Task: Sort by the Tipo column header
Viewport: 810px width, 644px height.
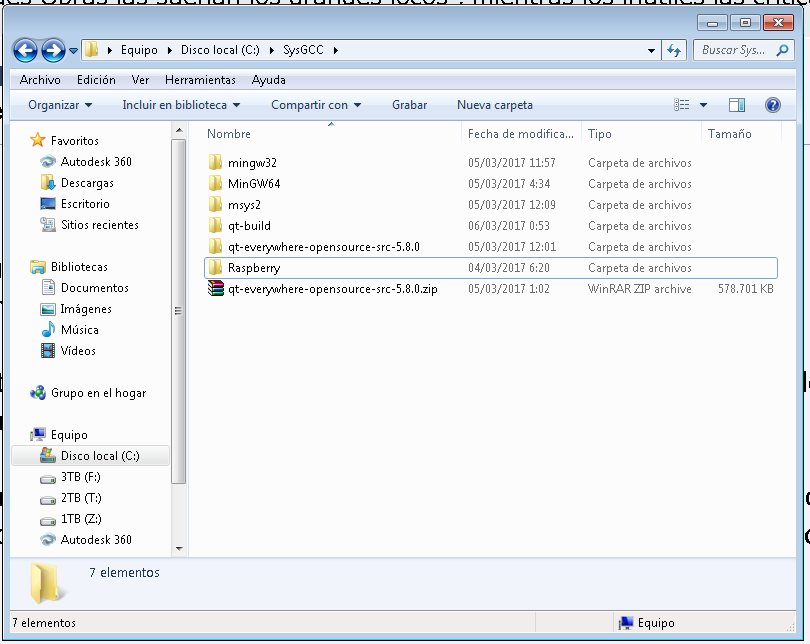Action: pos(600,134)
